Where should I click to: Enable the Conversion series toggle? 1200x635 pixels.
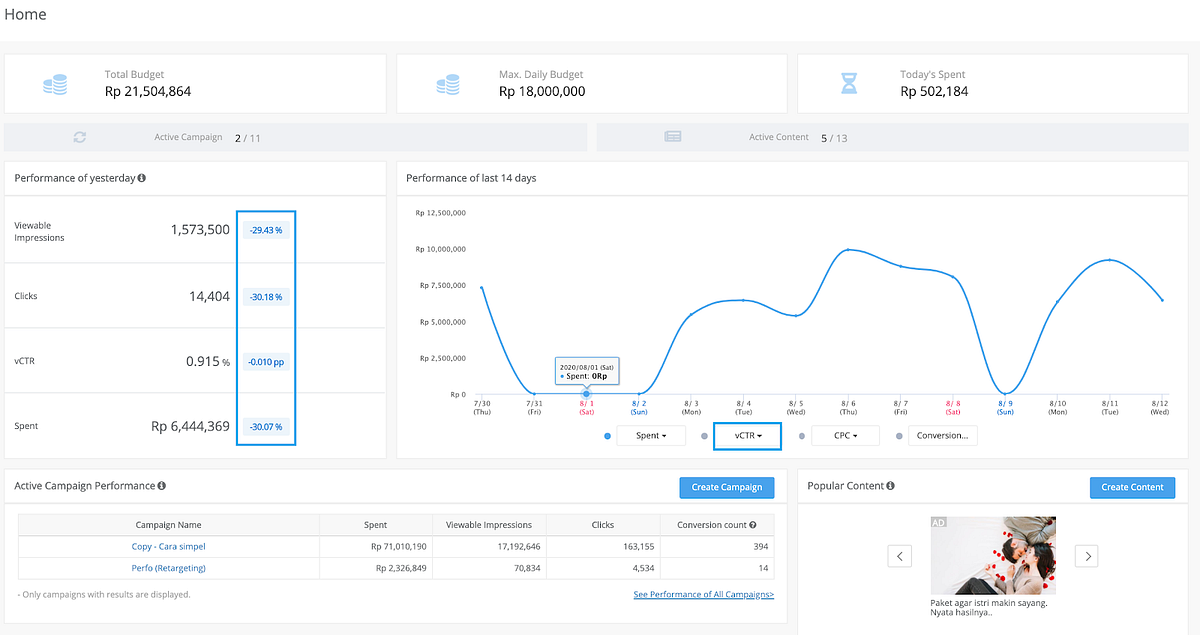click(899, 435)
